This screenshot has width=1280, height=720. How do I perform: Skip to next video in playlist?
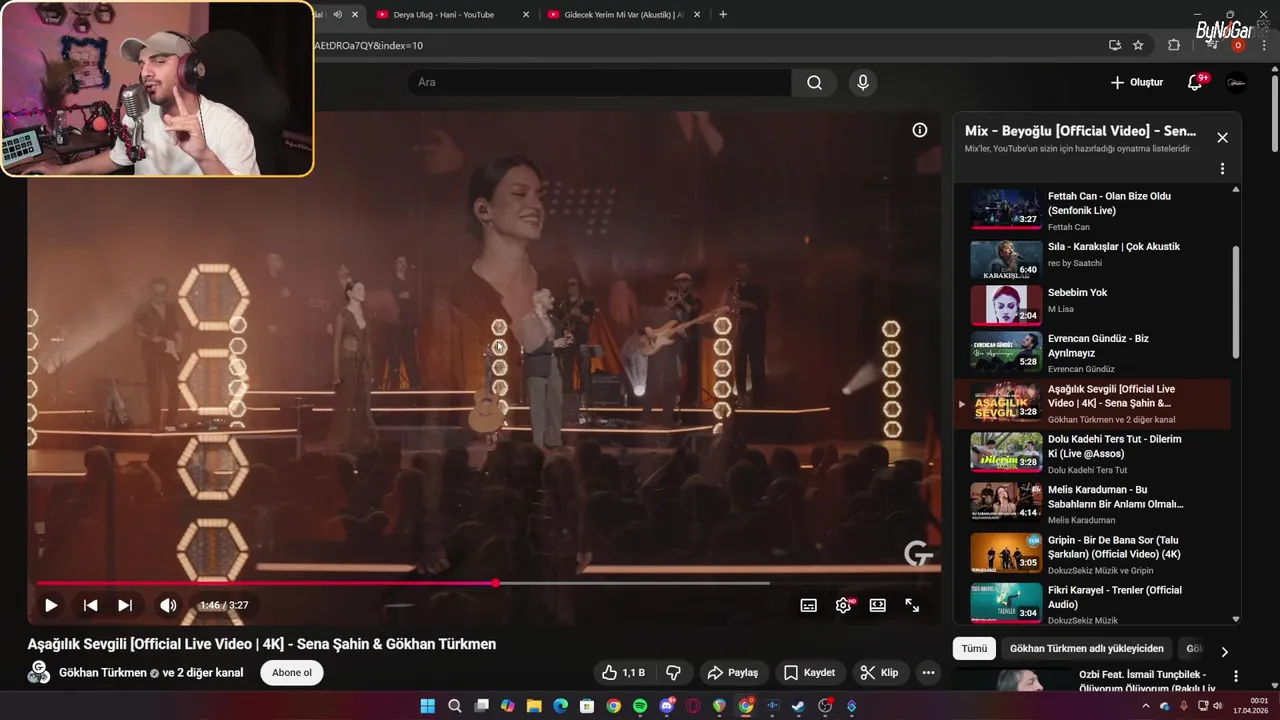(x=125, y=605)
